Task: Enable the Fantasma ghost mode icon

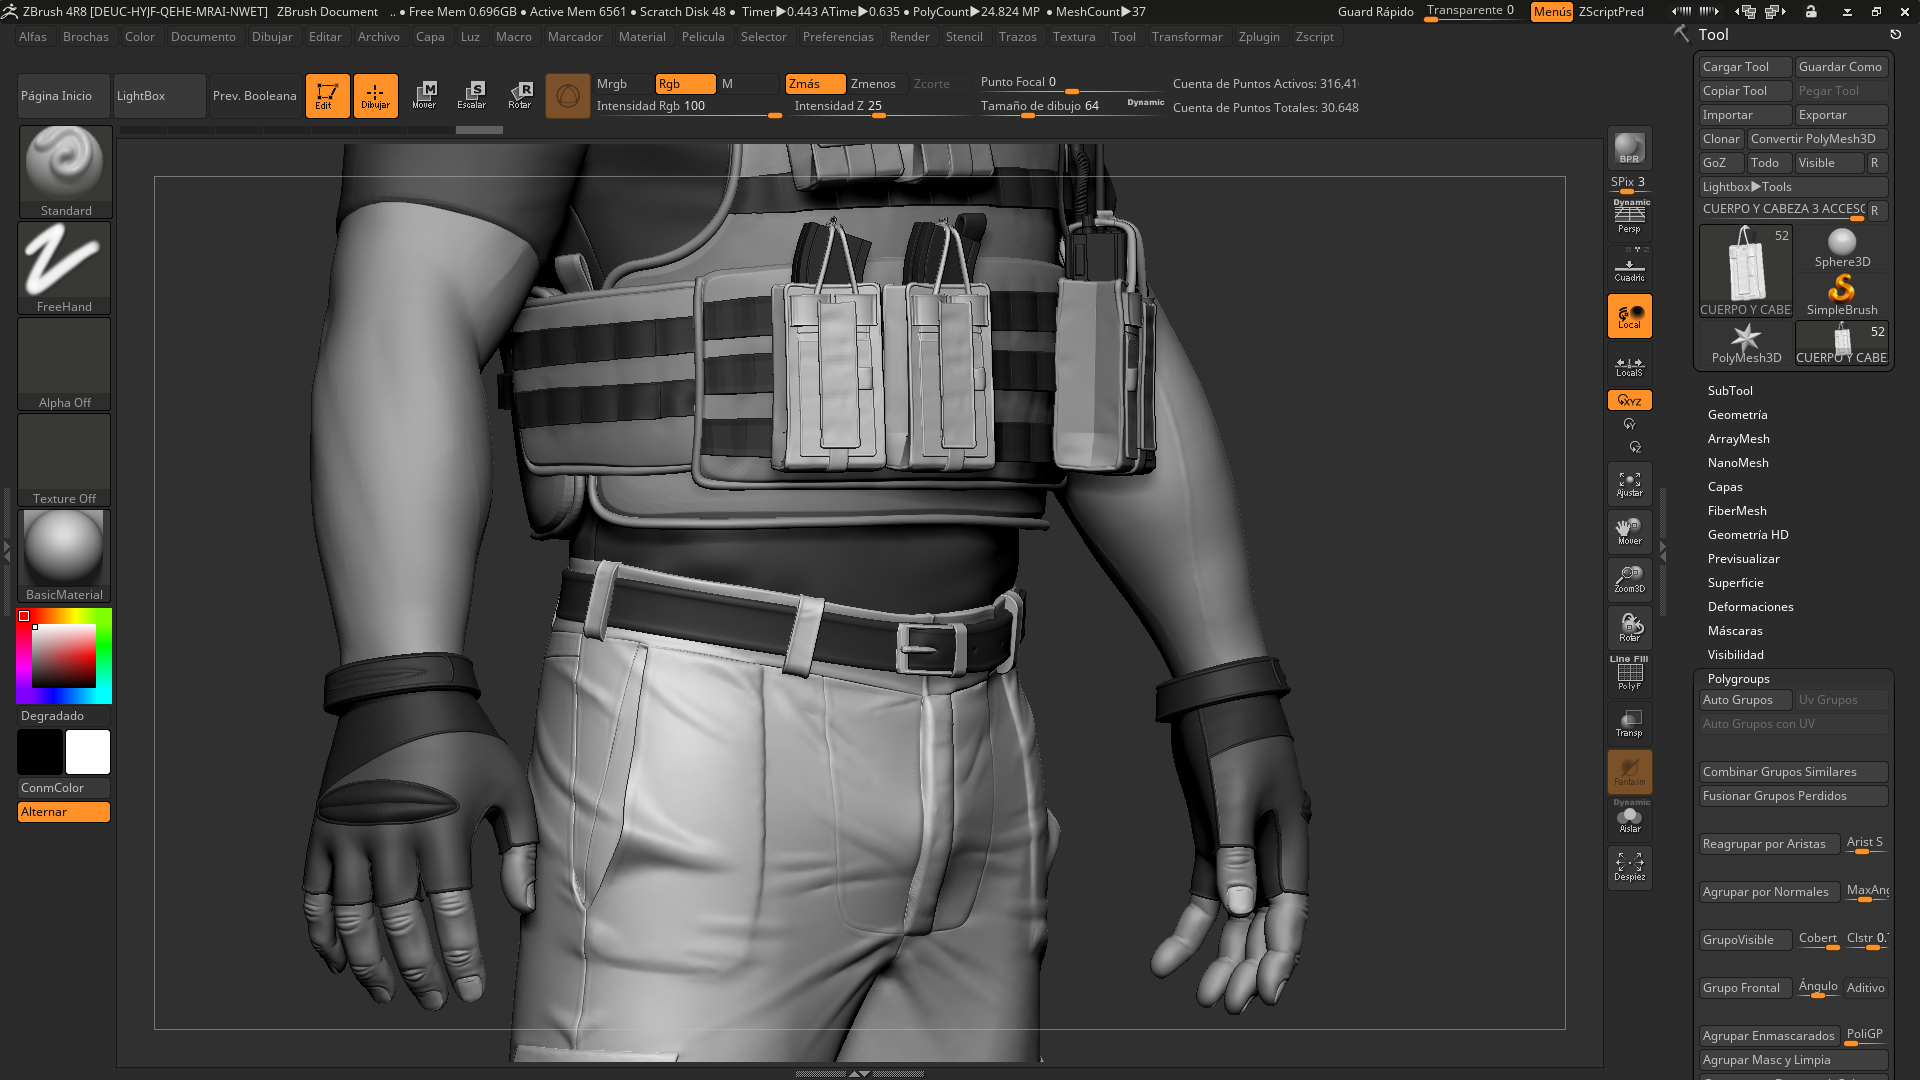Action: [1629, 770]
